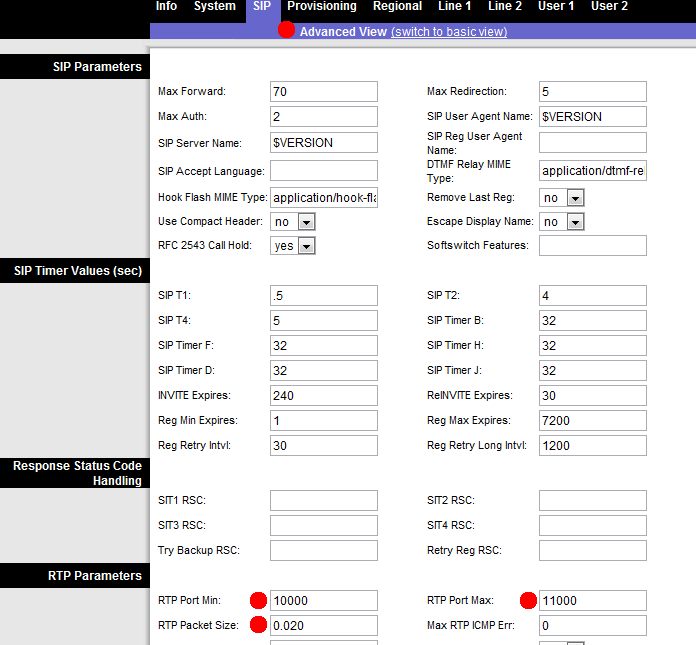The height and width of the screenshot is (645, 696).
Task: Go to the Regional tab
Action: [397, 6]
